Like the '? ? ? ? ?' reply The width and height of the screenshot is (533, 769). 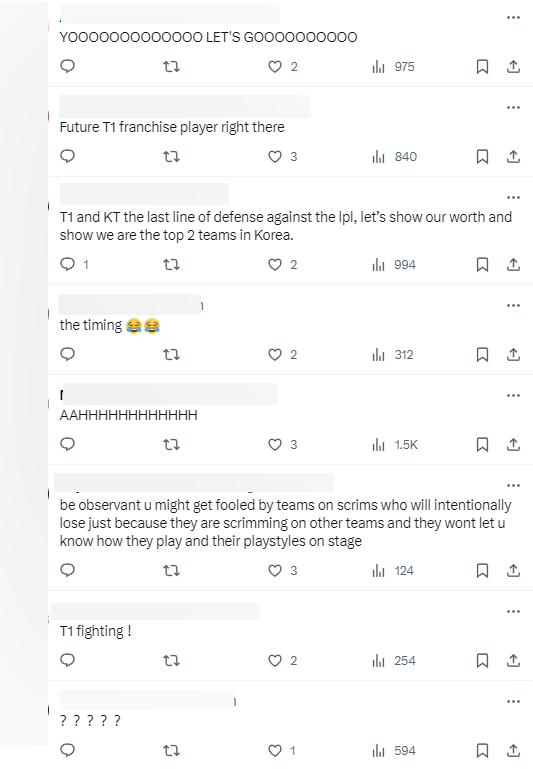282,750
